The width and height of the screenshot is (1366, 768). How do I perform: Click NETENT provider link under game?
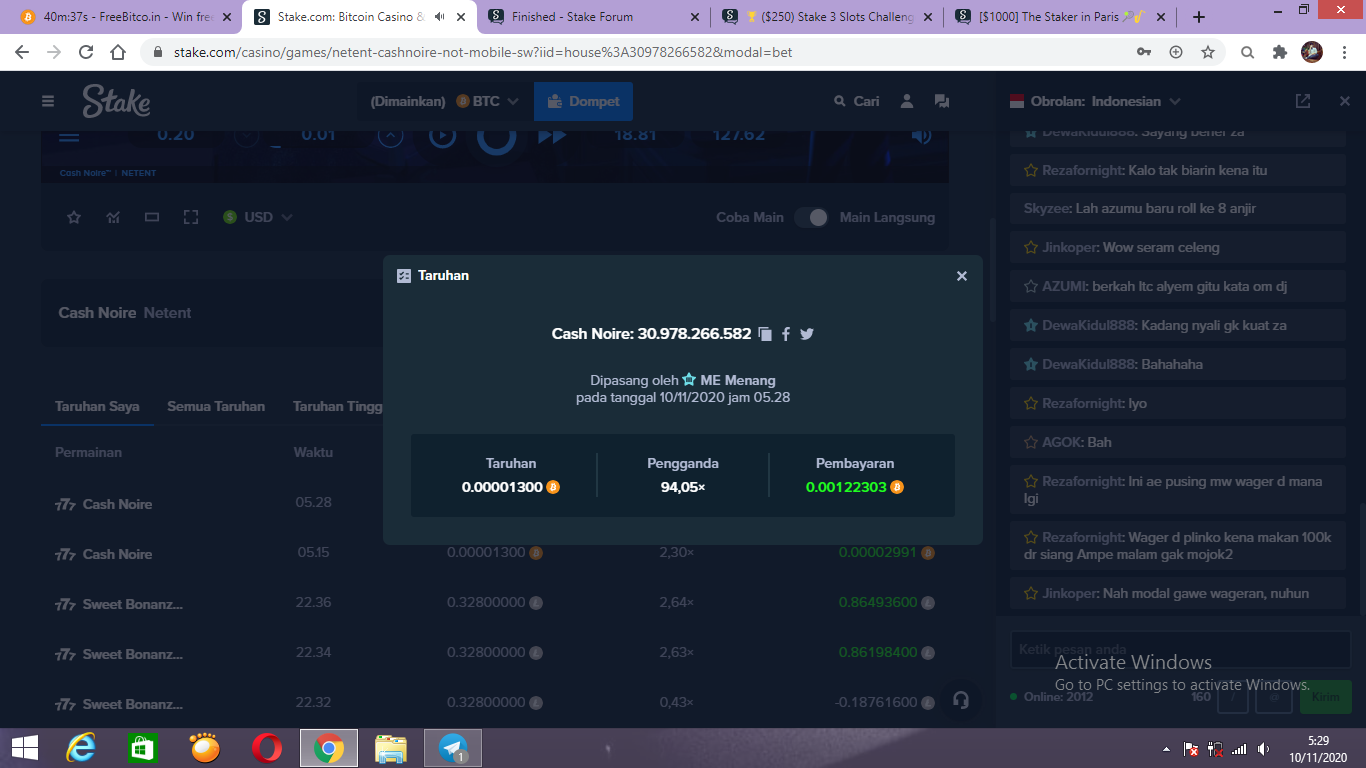click(x=139, y=173)
